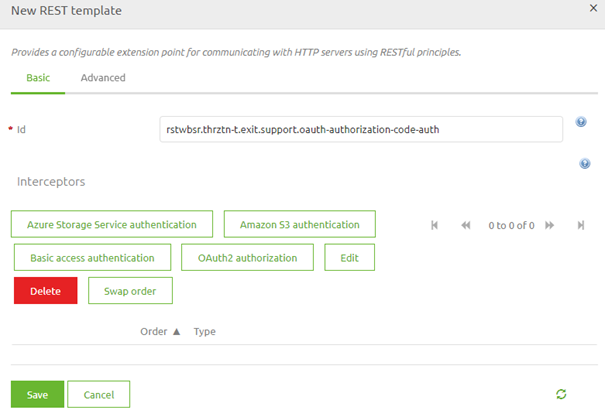
Task: Add Amazon S3 authentication interceptor
Action: coord(300,224)
